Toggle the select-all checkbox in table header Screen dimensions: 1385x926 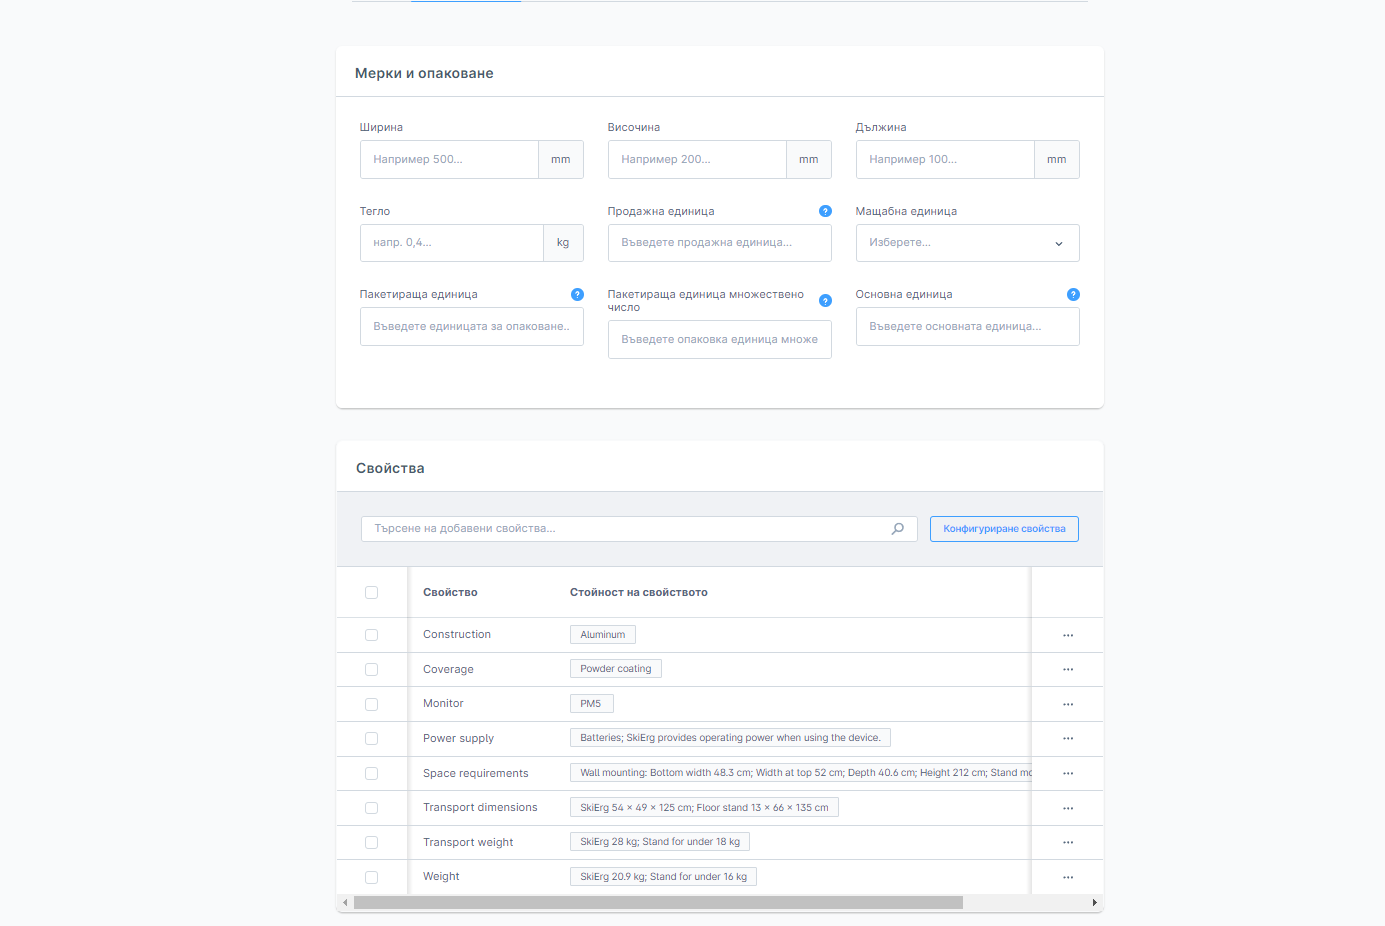point(371,593)
